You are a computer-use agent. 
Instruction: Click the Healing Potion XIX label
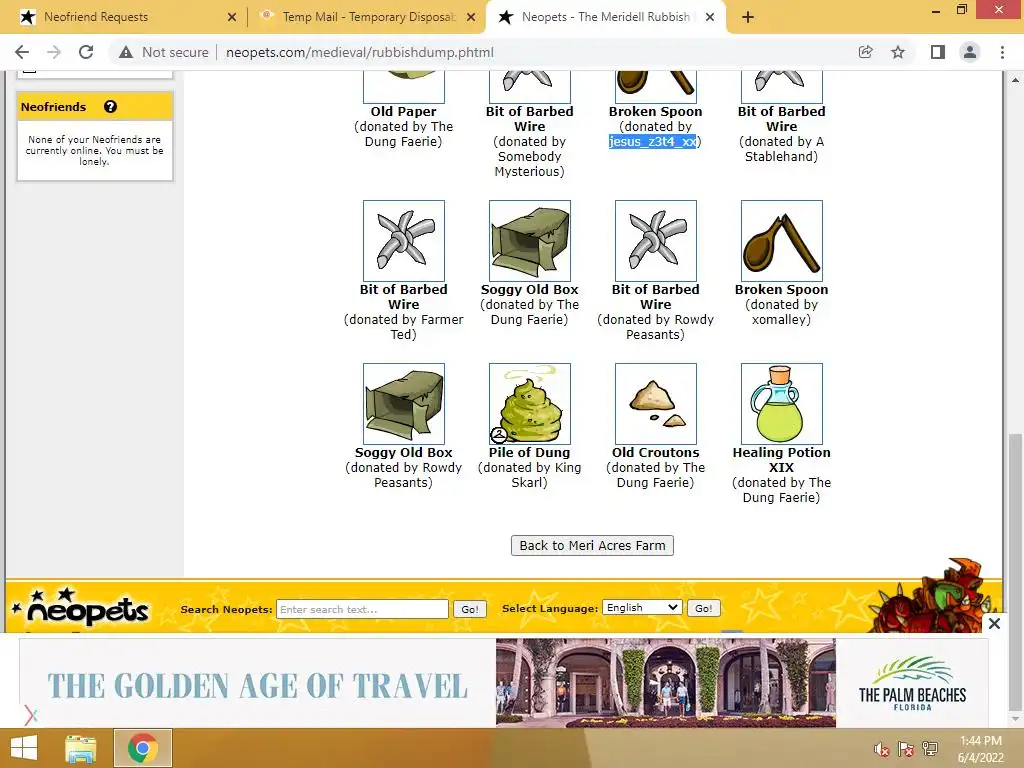[x=782, y=460]
